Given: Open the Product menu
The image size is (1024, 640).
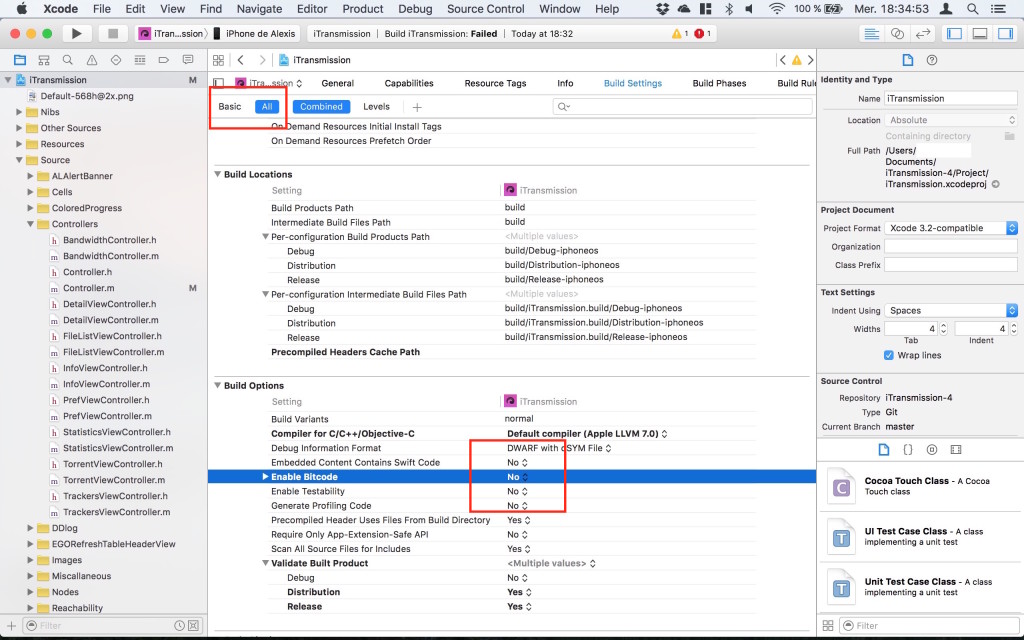Looking at the screenshot, I should 362,9.
